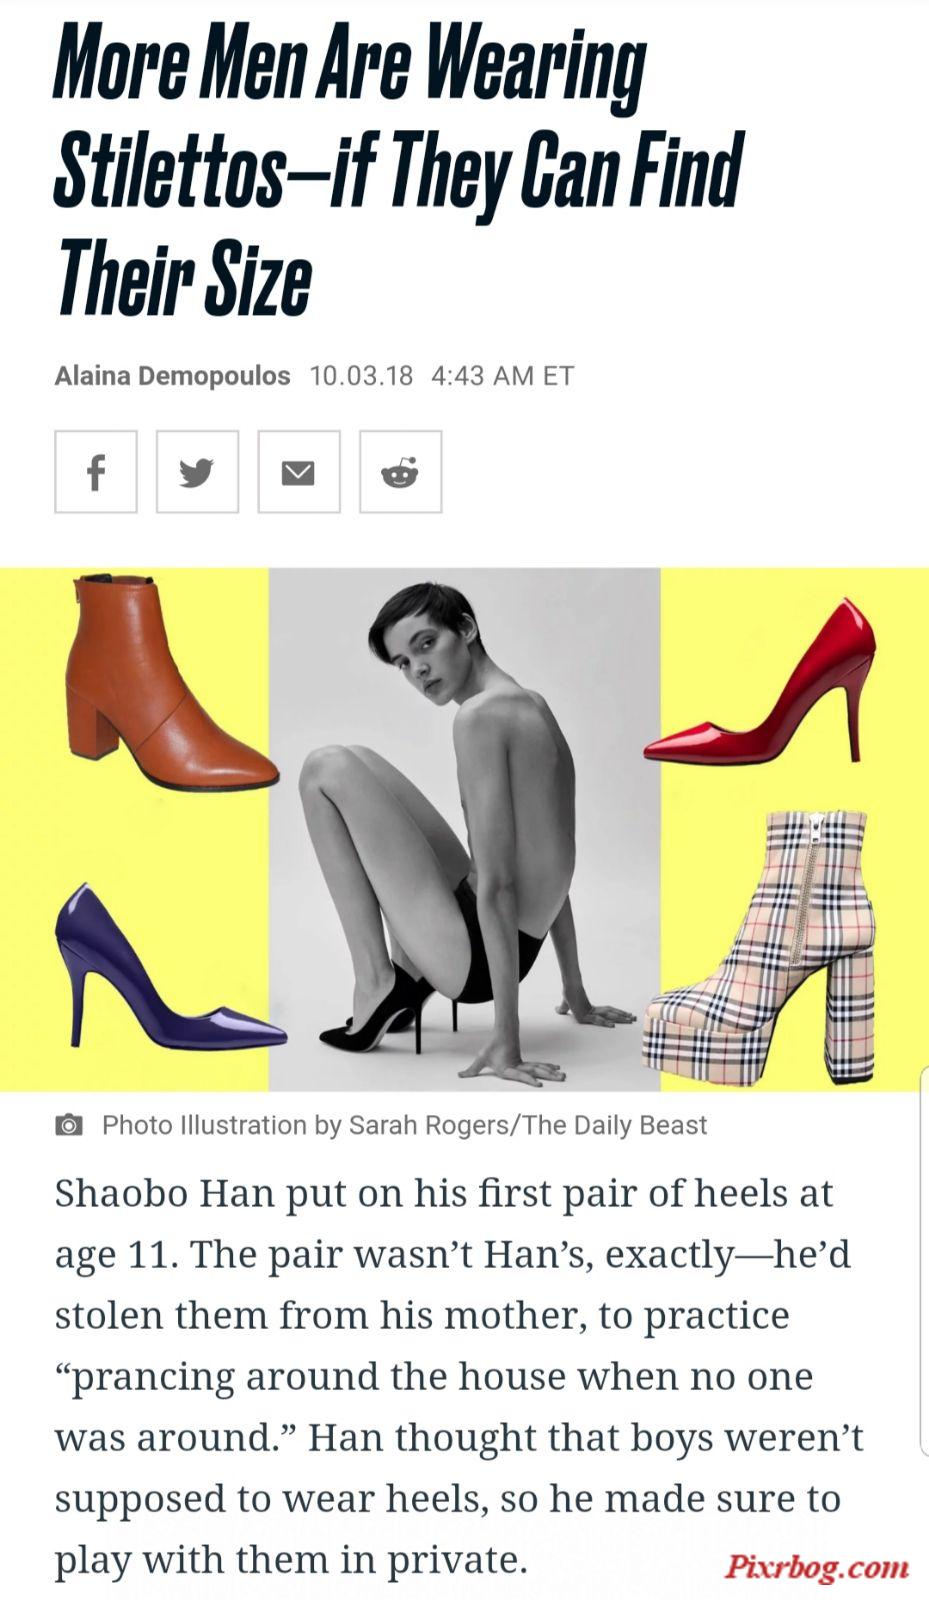The image size is (929, 1600).
Task: Share the article via email icon
Action: click(x=299, y=472)
